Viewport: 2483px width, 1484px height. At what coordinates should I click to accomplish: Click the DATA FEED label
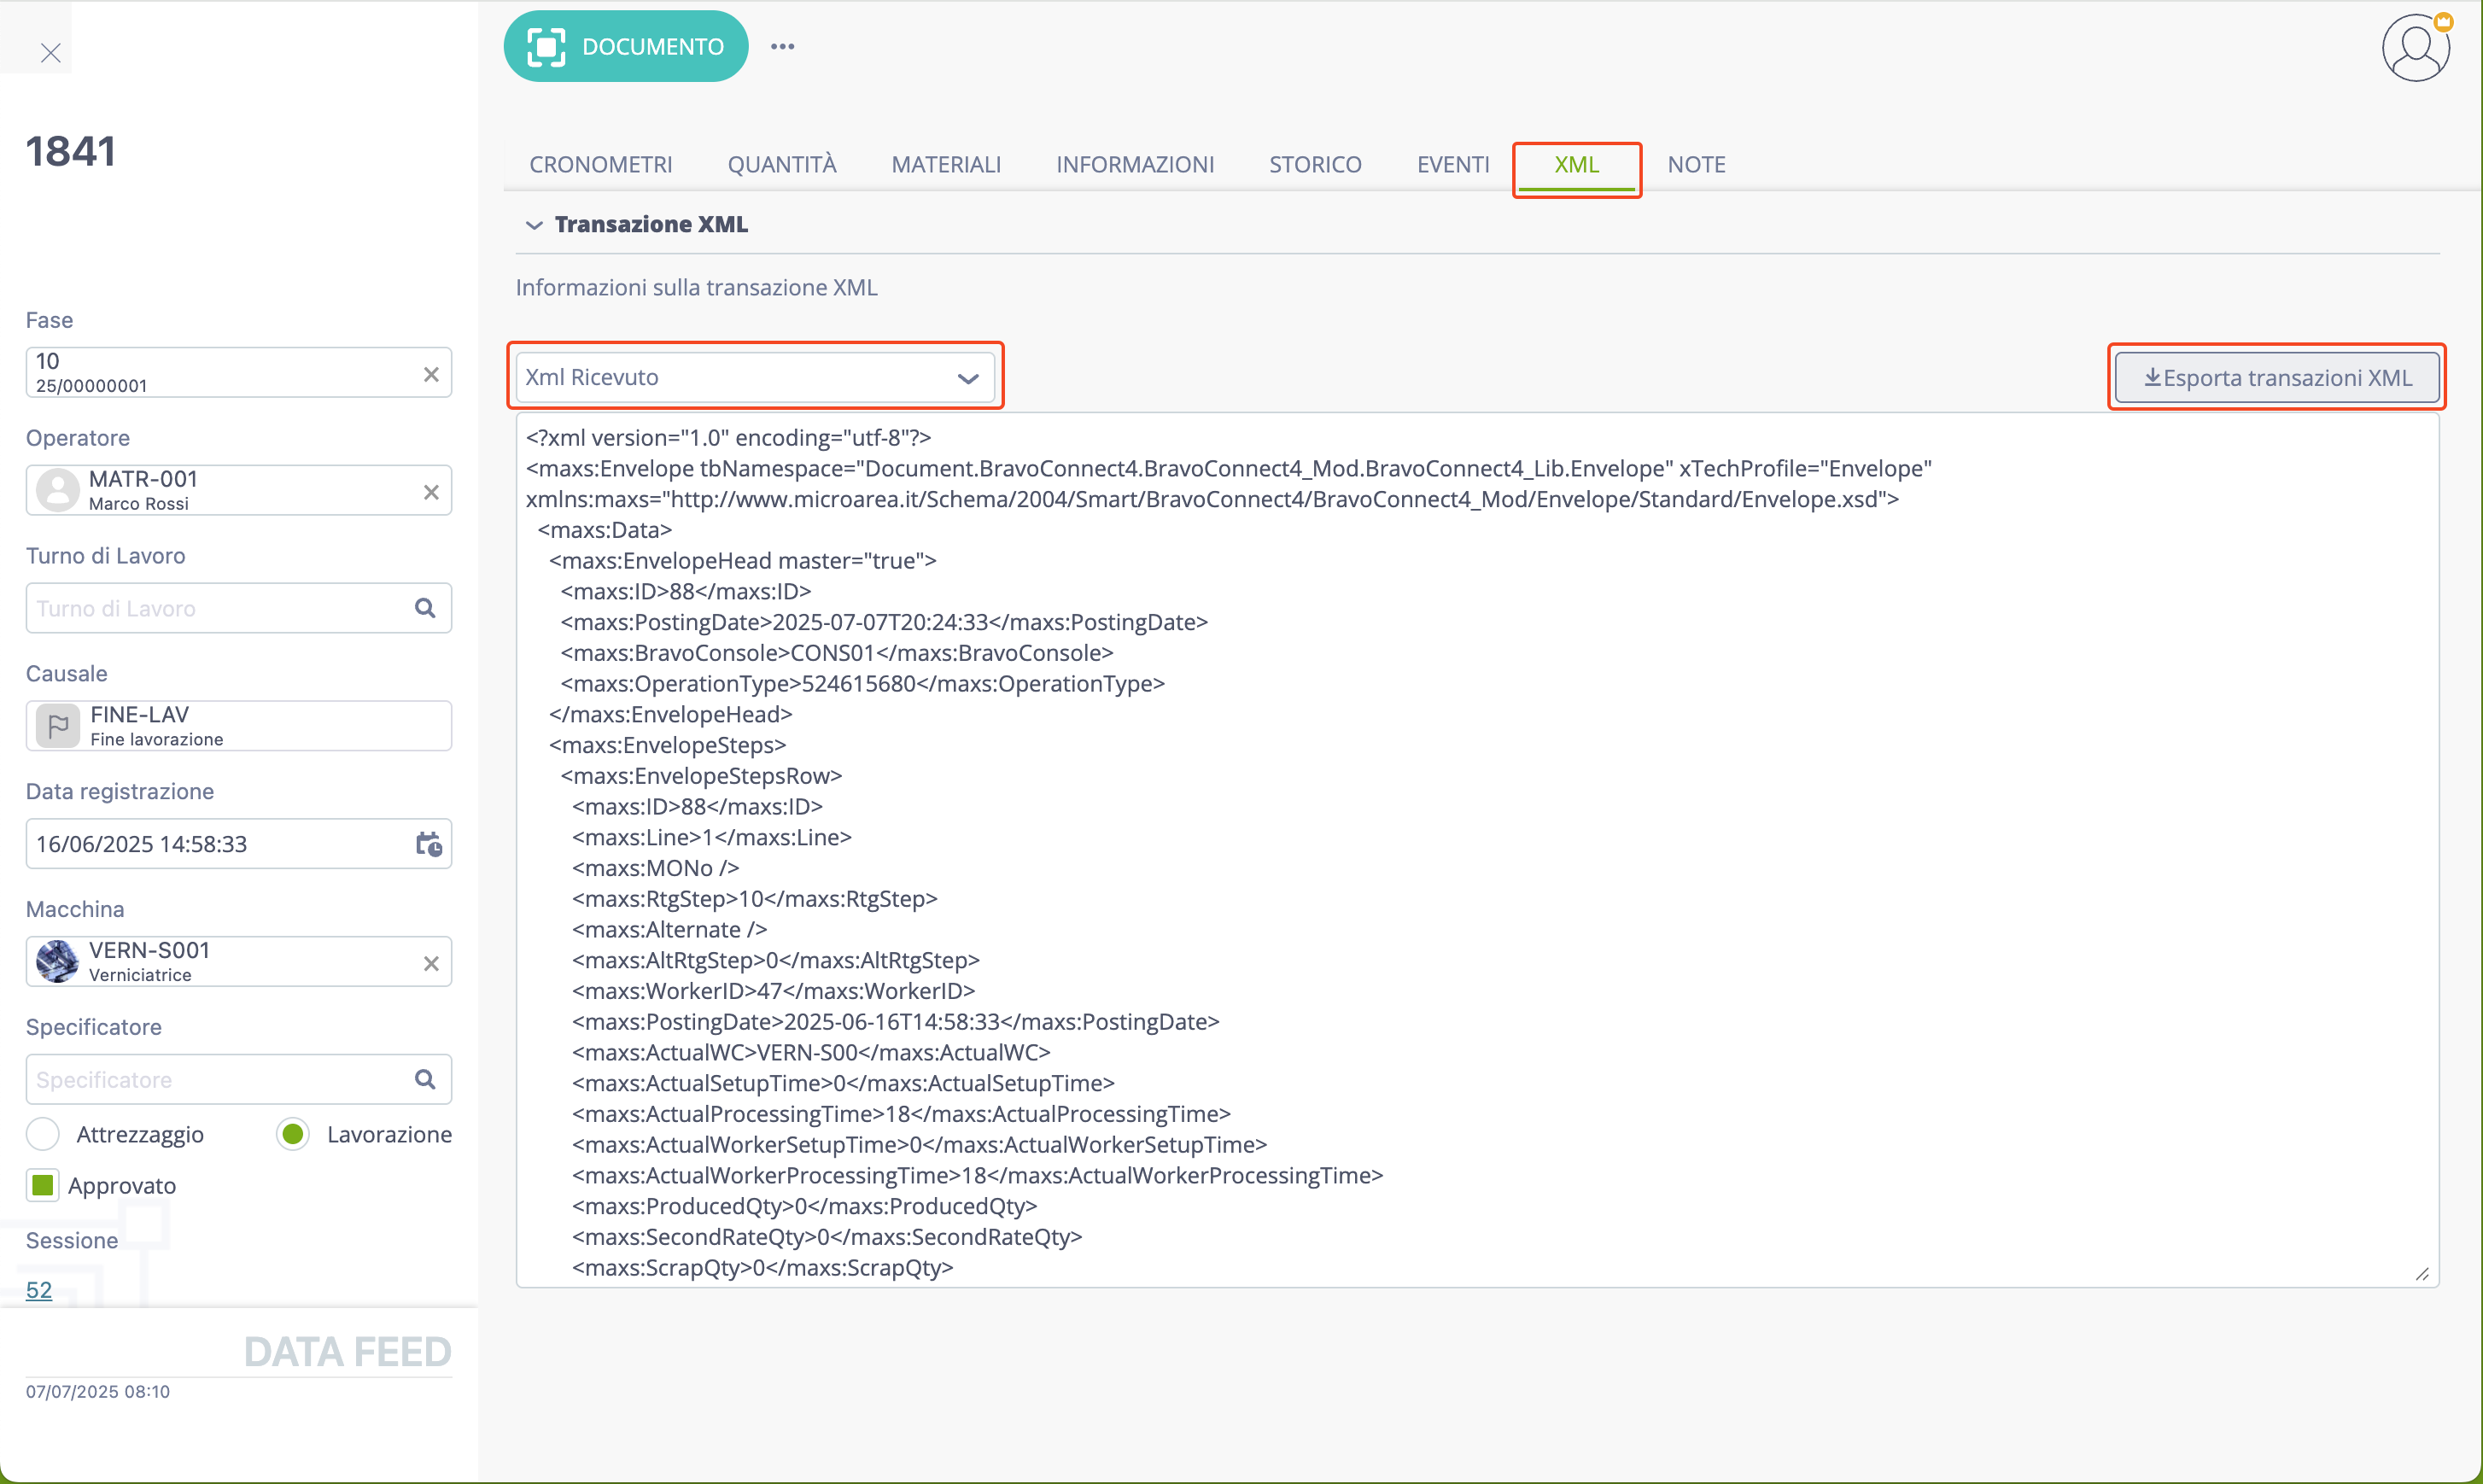347,1352
